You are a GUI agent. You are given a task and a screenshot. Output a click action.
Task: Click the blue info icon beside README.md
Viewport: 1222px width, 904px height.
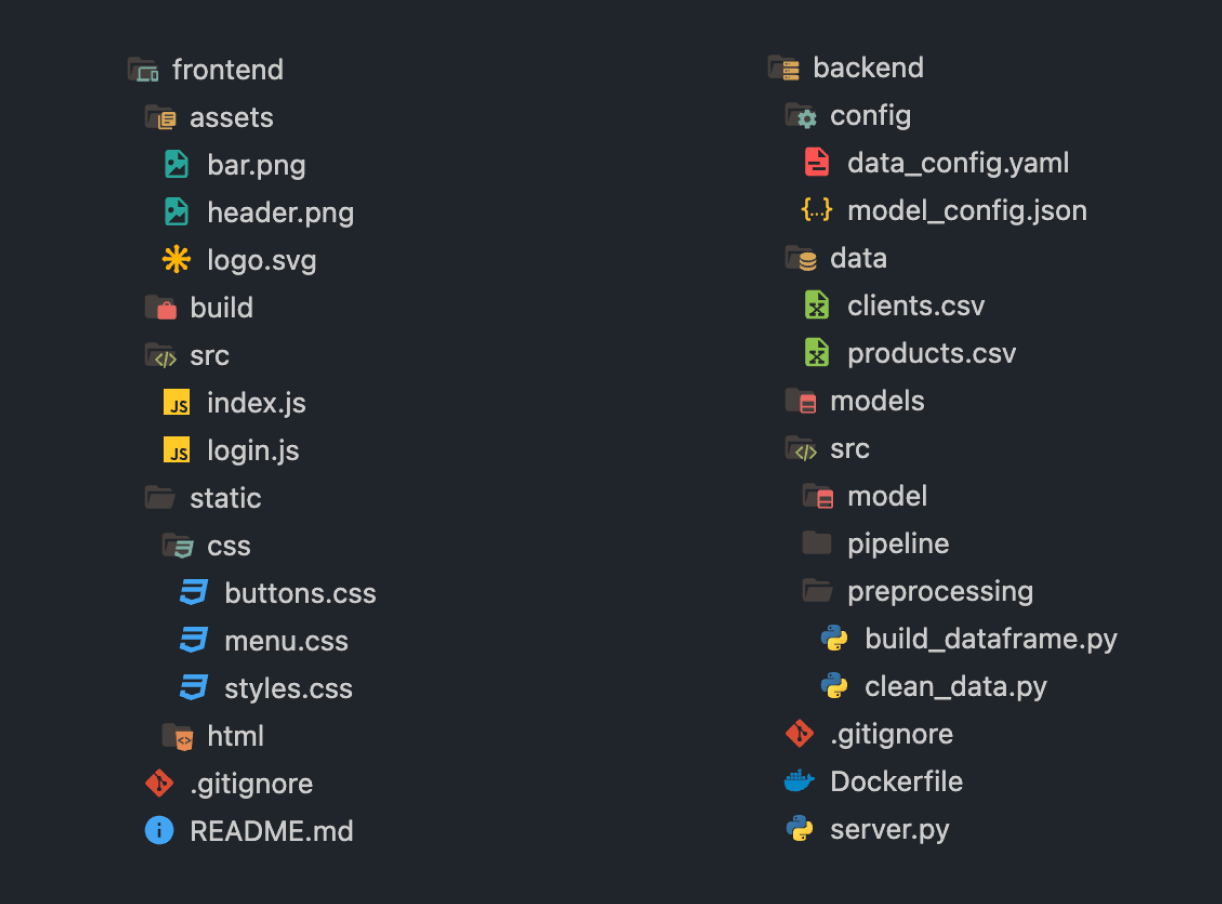pos(159,830)
